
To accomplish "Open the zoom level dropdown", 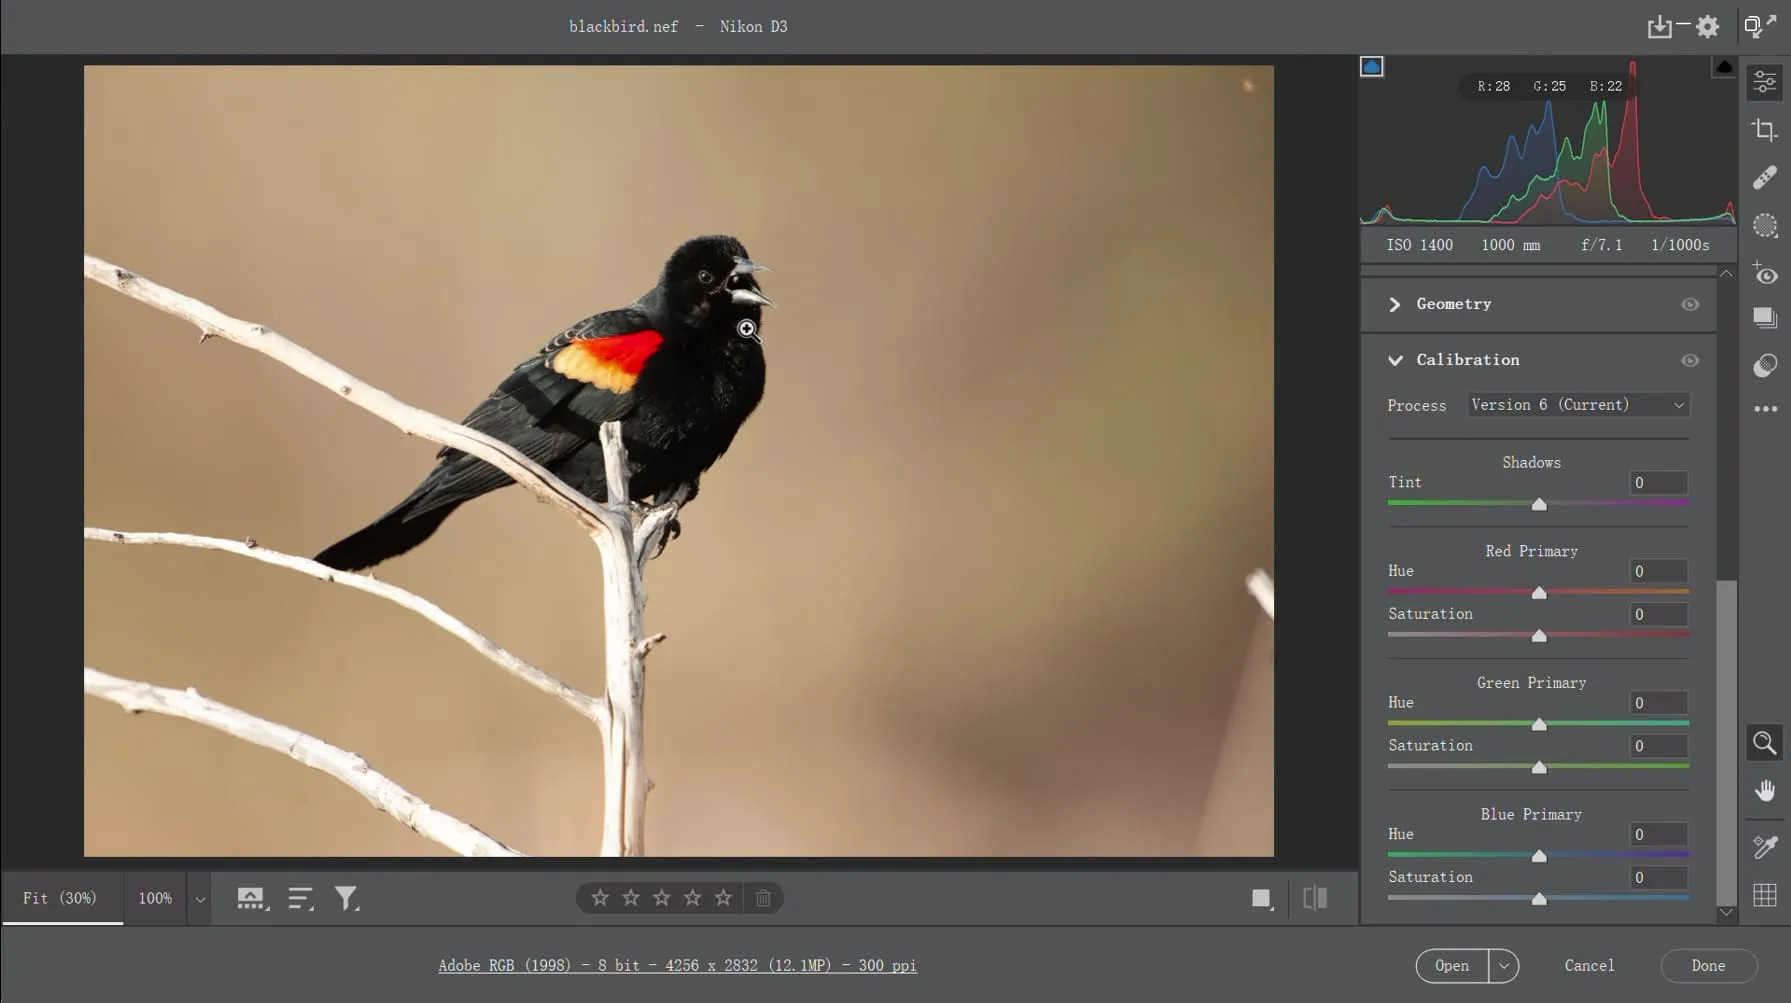I will [x=200, y=898].
